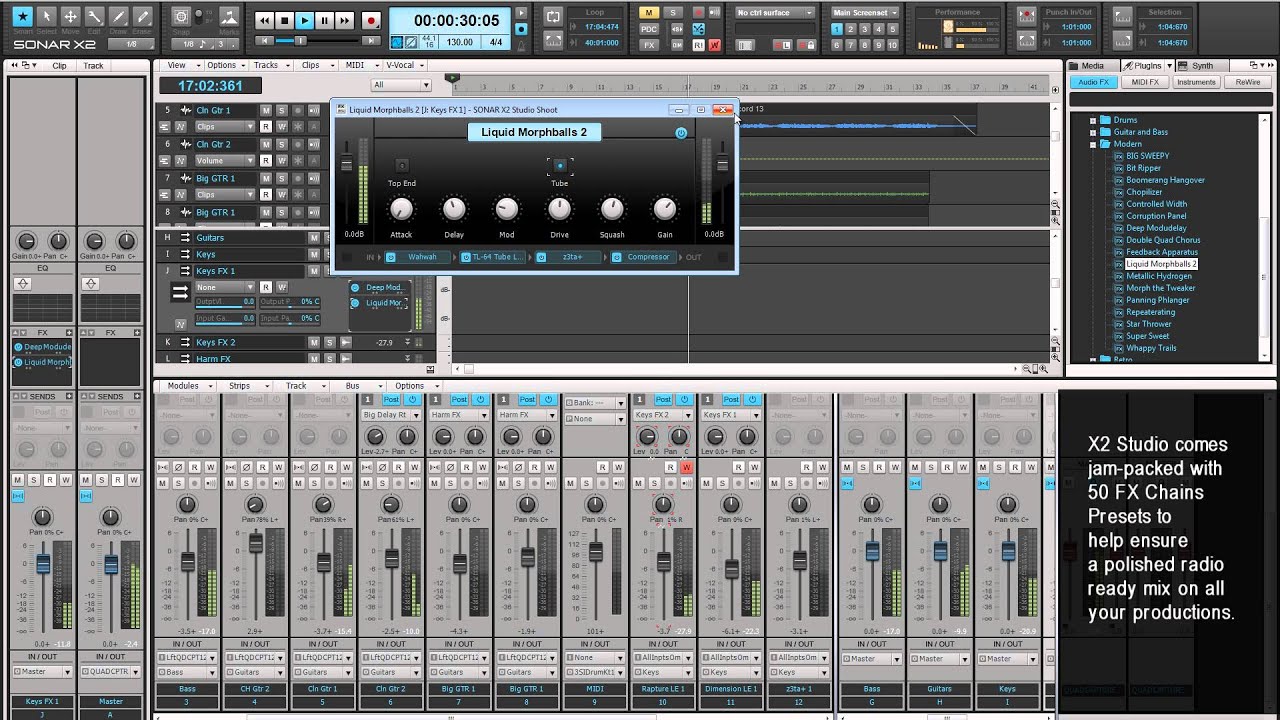Toggle the PDC override button
Screen dimensions: 1280x720
pyautogui.click(x=650, y=29)
